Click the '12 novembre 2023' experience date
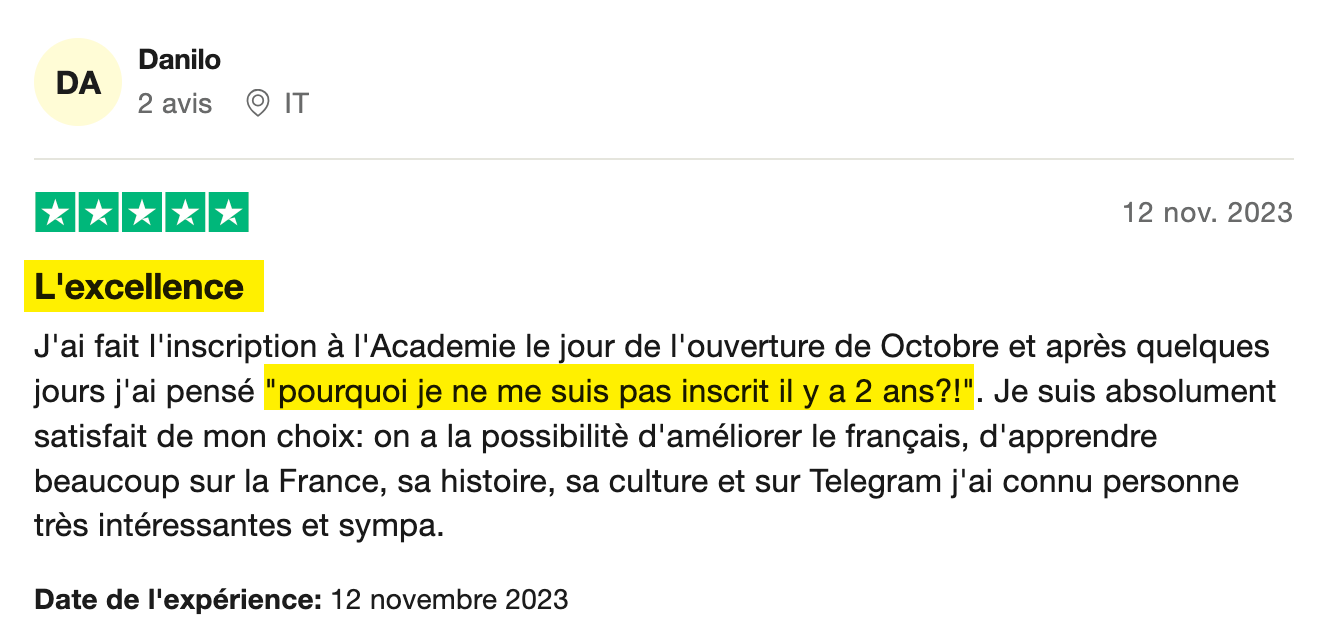The height and width of the screenshot is (632, 1320). 449,600
